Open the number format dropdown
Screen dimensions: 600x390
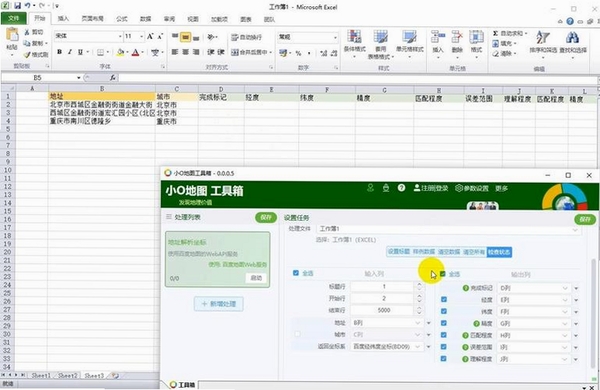(x=335, y=37)
